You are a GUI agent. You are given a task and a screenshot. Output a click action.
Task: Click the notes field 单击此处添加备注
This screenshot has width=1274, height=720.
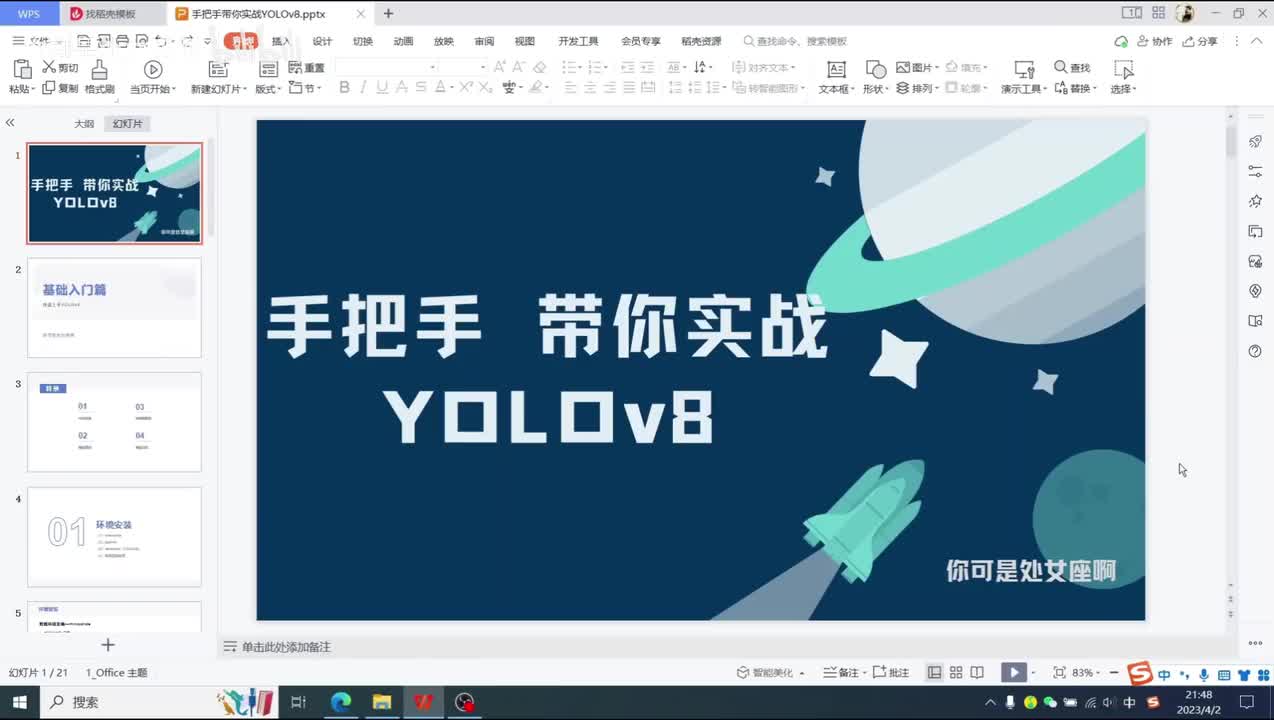pyautogui.click(x=286, y=647)
